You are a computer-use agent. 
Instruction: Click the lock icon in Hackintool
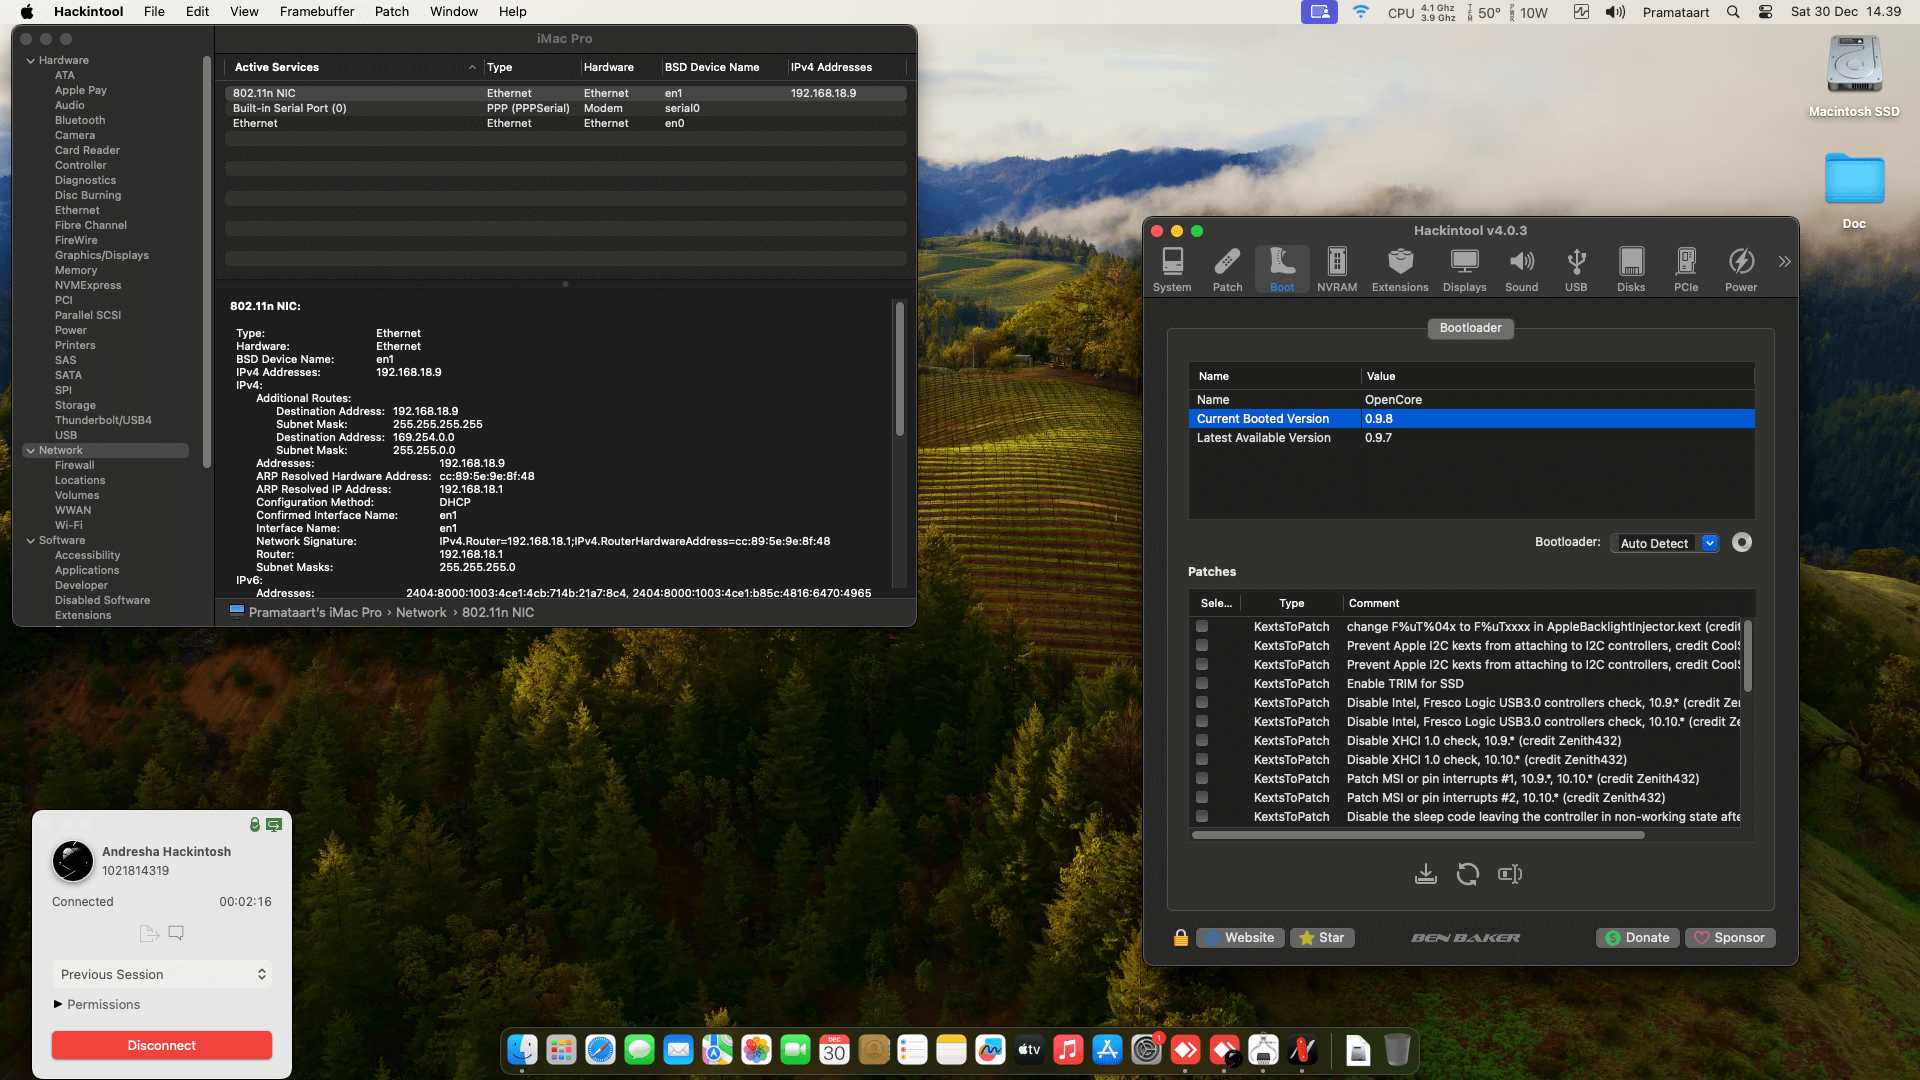[1180, 937]
